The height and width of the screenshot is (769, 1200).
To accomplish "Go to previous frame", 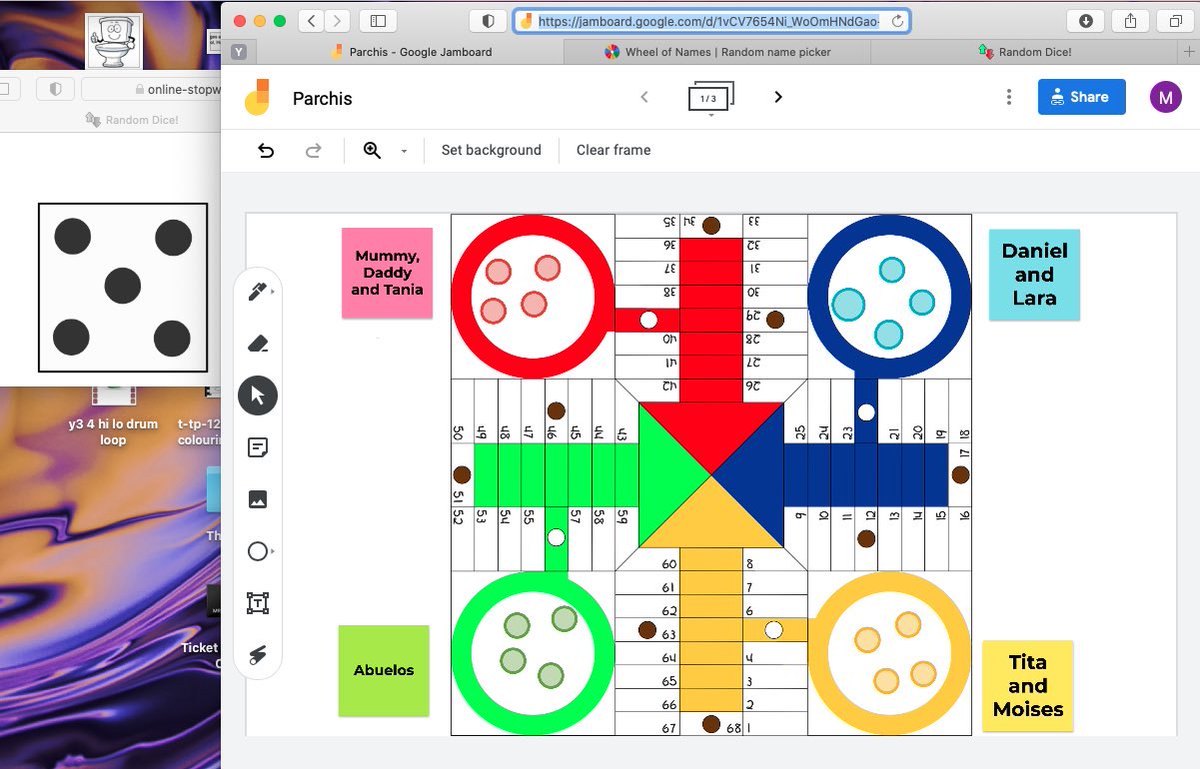I will pos(644,97).
